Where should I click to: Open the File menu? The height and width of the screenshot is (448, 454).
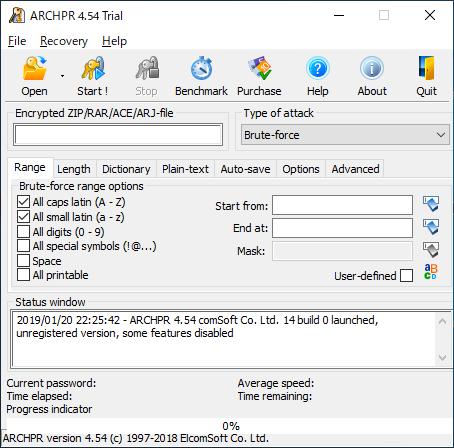pos(17,41)
